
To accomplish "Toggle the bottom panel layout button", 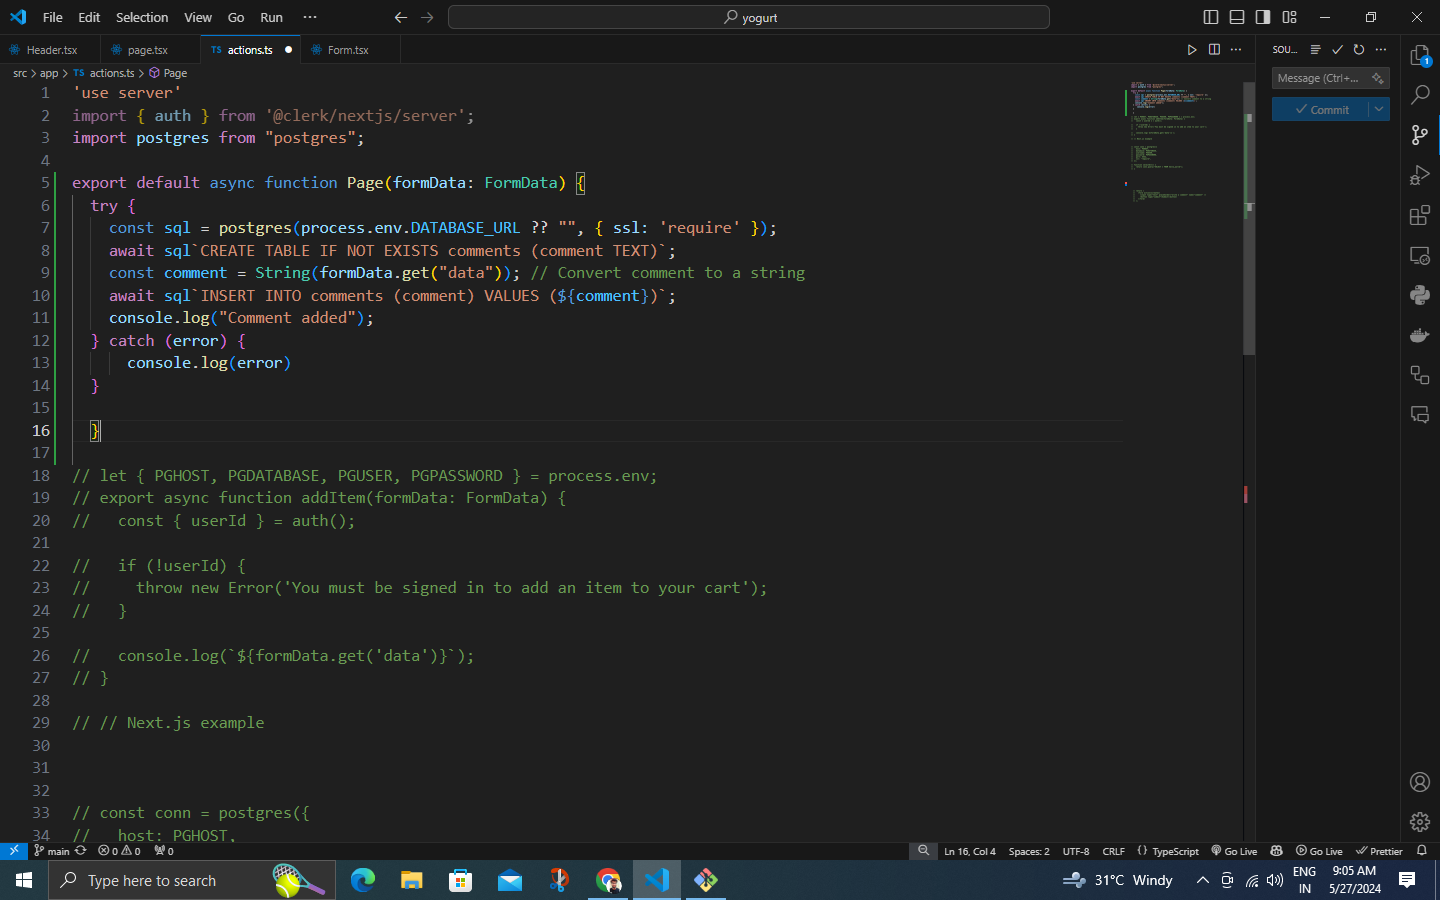I will click(1237, 17).
